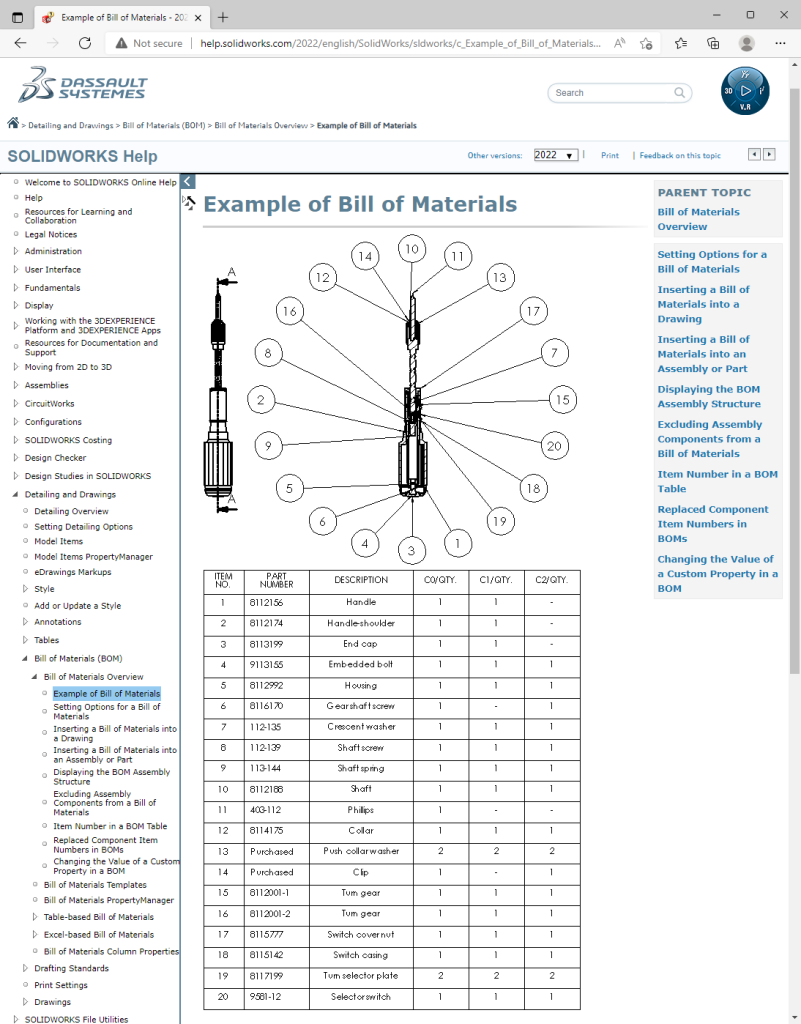Click the home icon in breadcrumb
801x1024 pixels.
(x=13, y=124)
